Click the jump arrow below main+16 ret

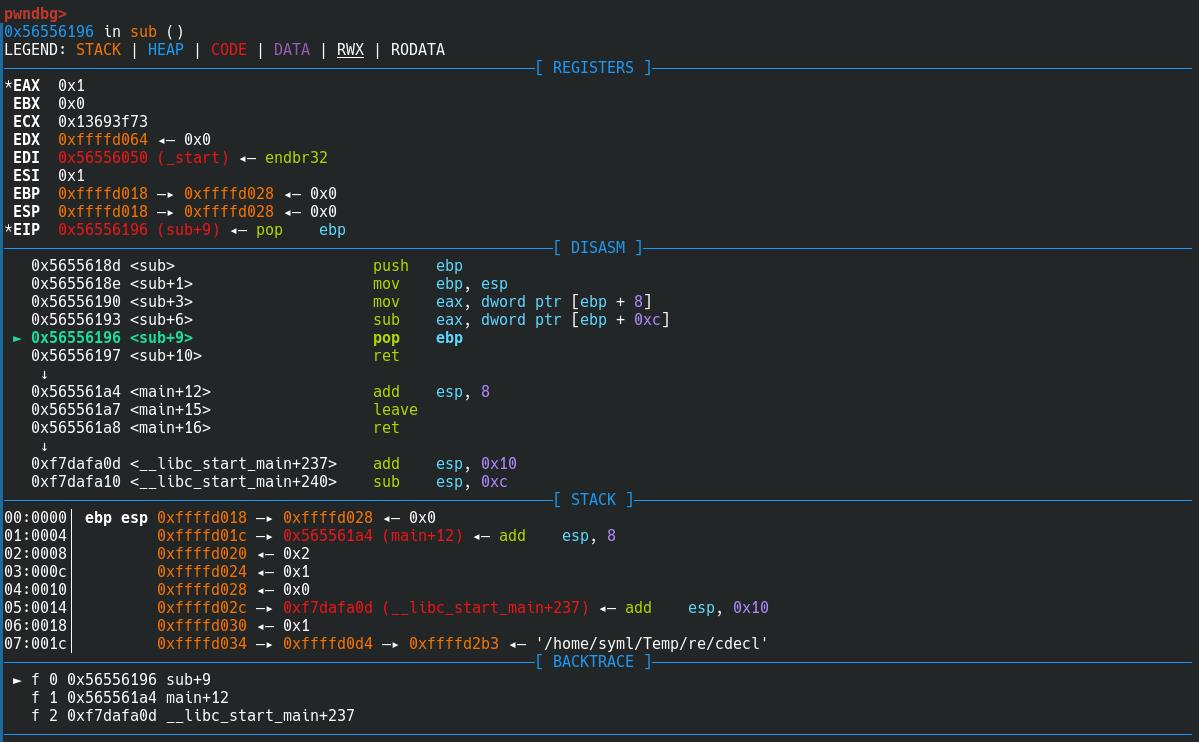click(x=44, y=446)
